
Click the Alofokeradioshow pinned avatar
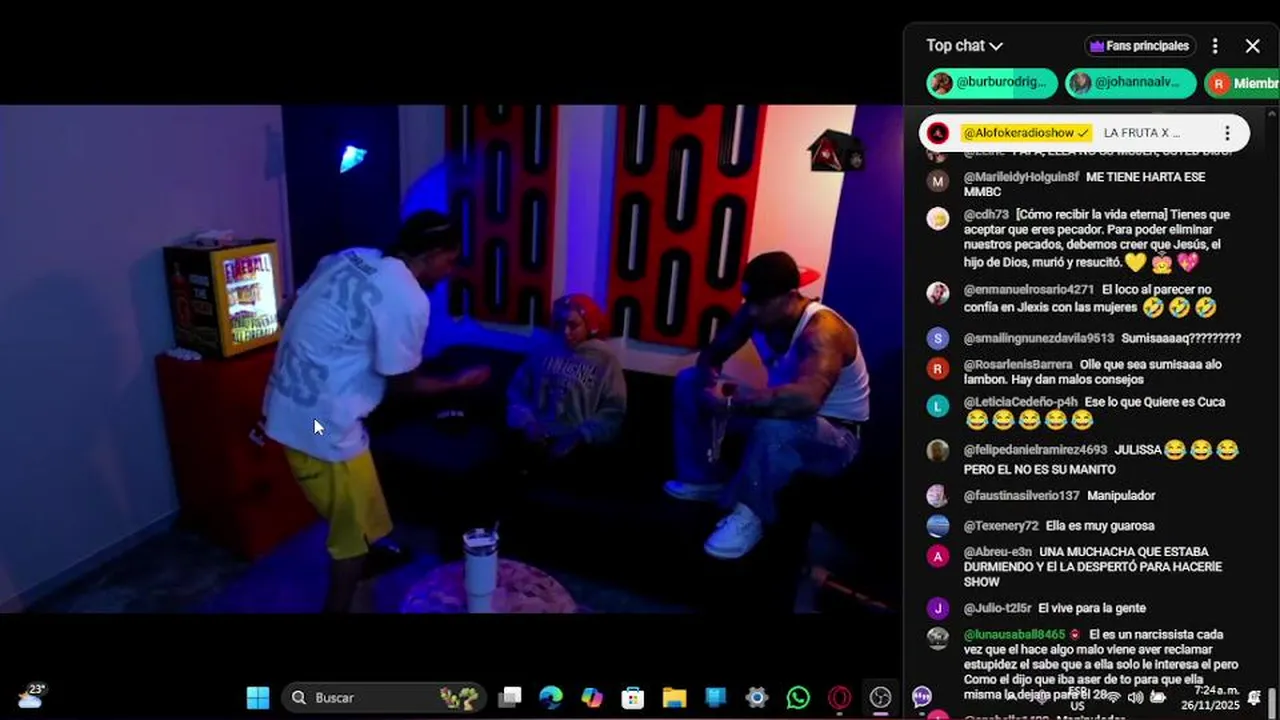tap(938, 133)
